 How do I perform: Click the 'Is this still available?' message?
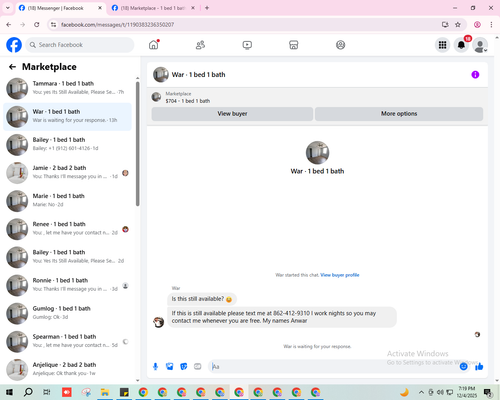pyautogui.click(x=202, y=299)
